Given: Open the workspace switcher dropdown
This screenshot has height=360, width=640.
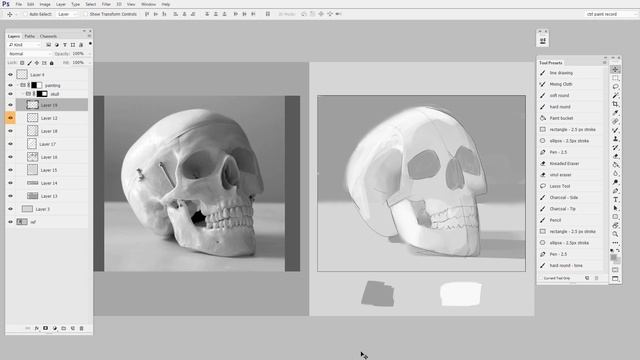Looking at the screenshot, I should pos(611,14).
